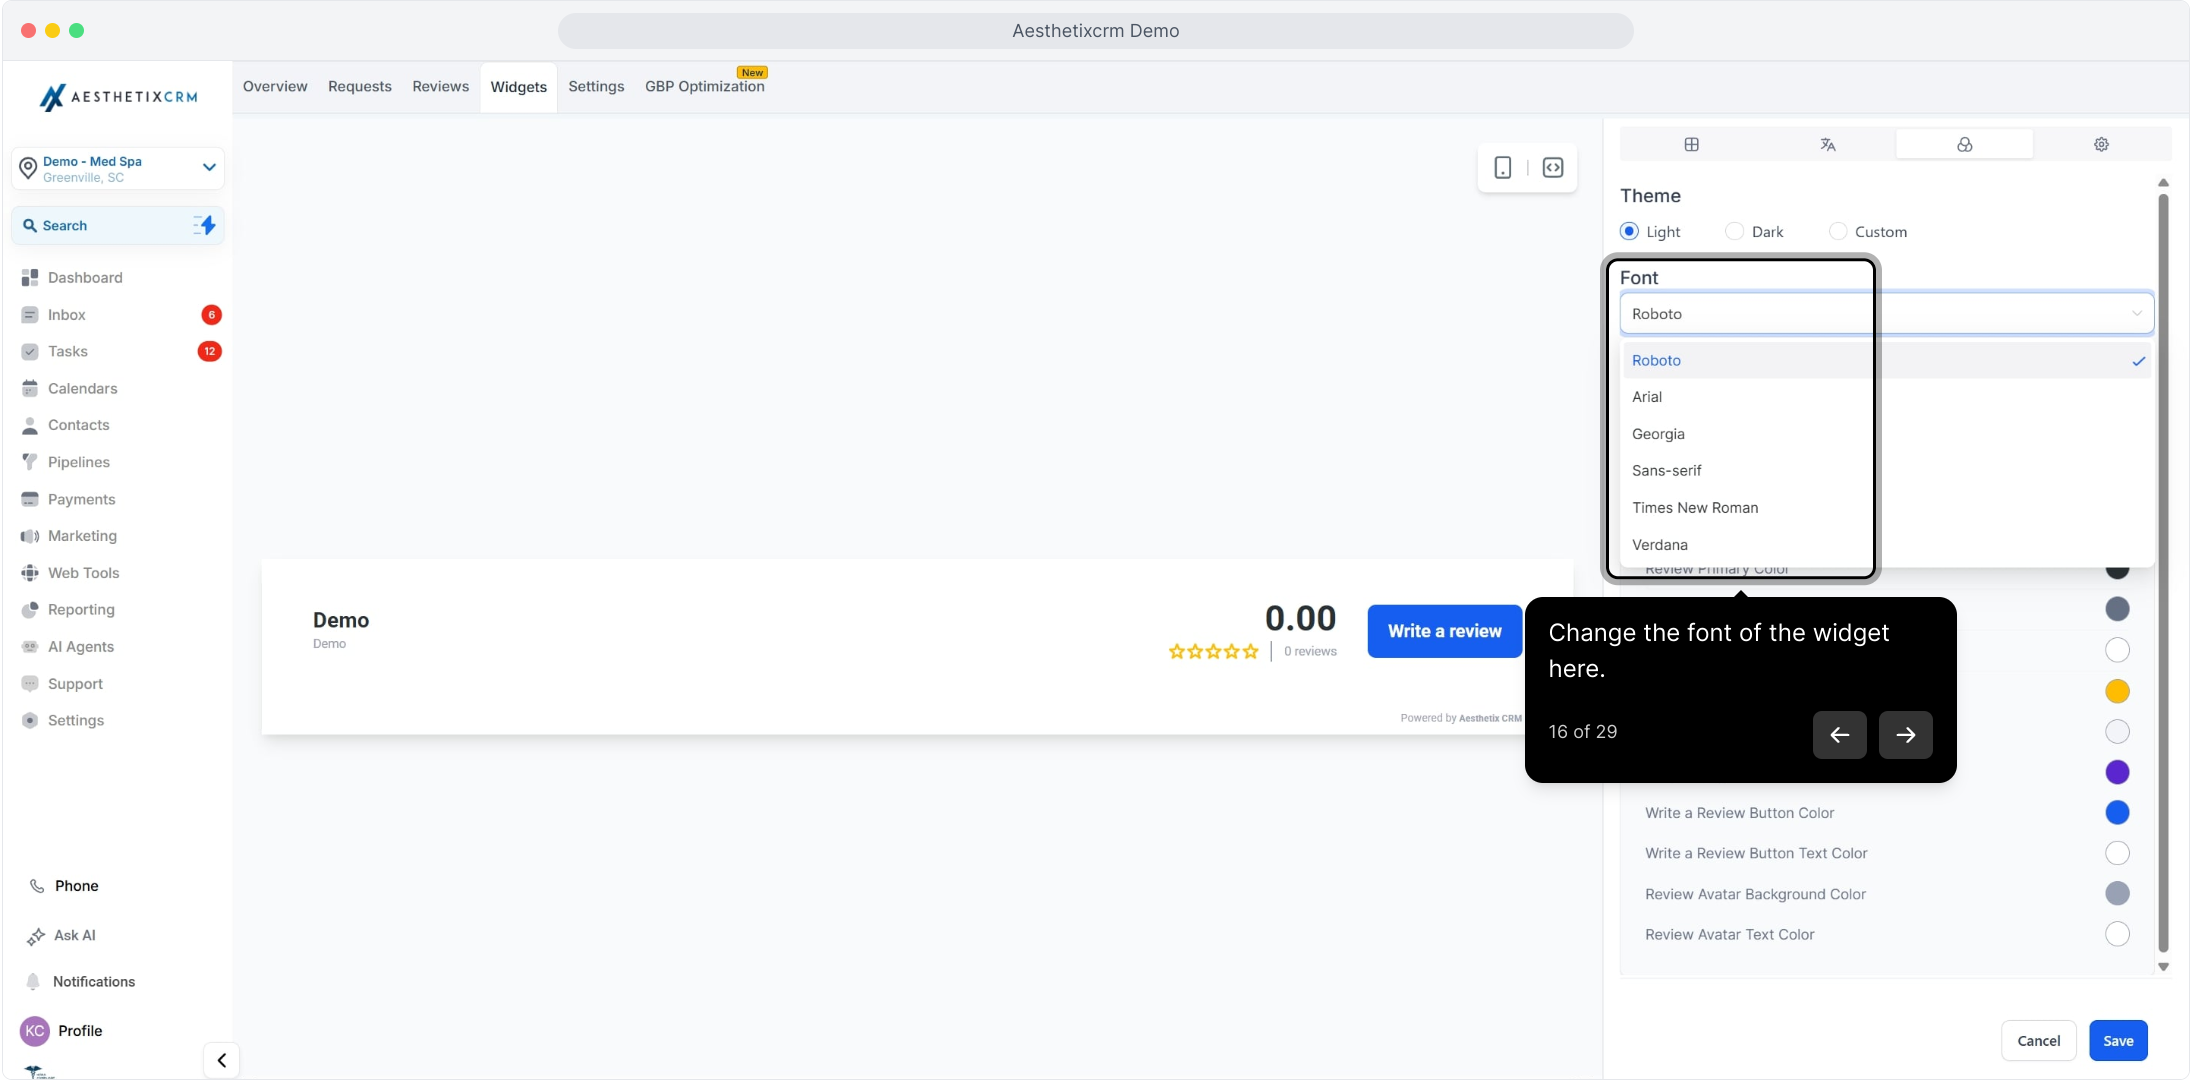Click the settings panel vertical scrollbar

point(2163,572)
